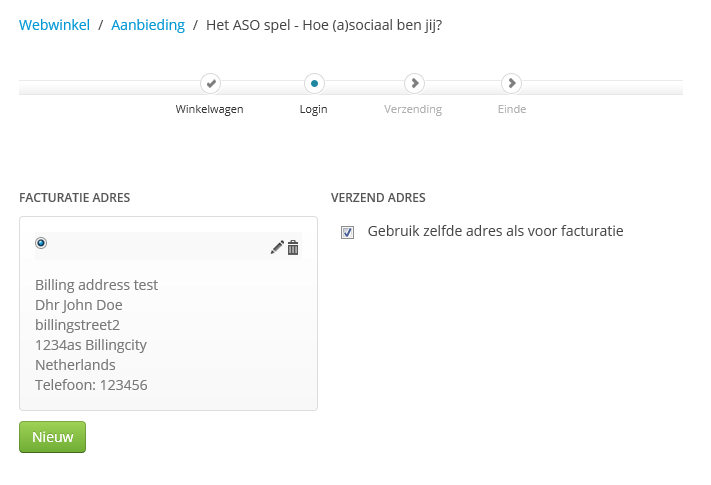The width and height of the screenshot is (711, 485).
Task: Uncheck the same-address-for-shipping checkbox
Action: [x=348, y=232]
